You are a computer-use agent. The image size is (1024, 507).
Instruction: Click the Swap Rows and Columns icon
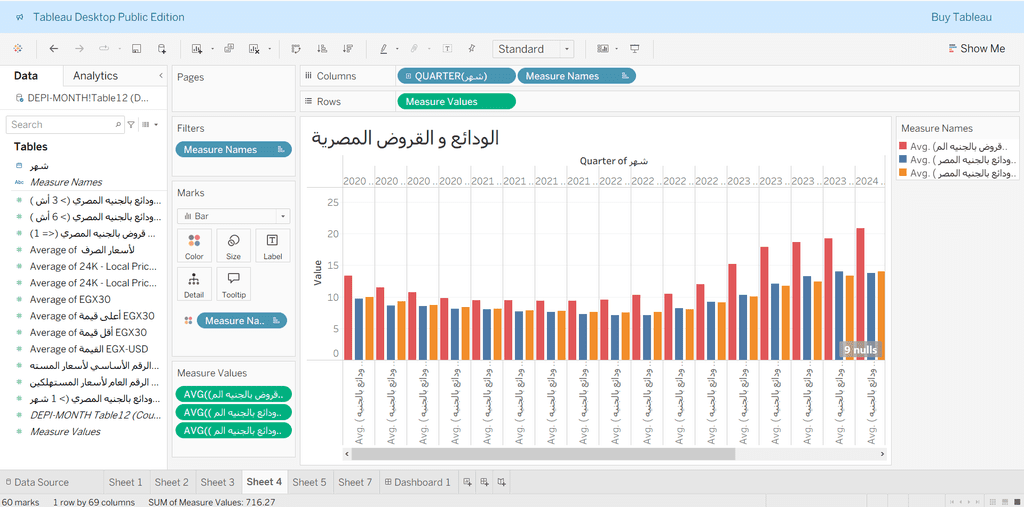pos(296,49)
